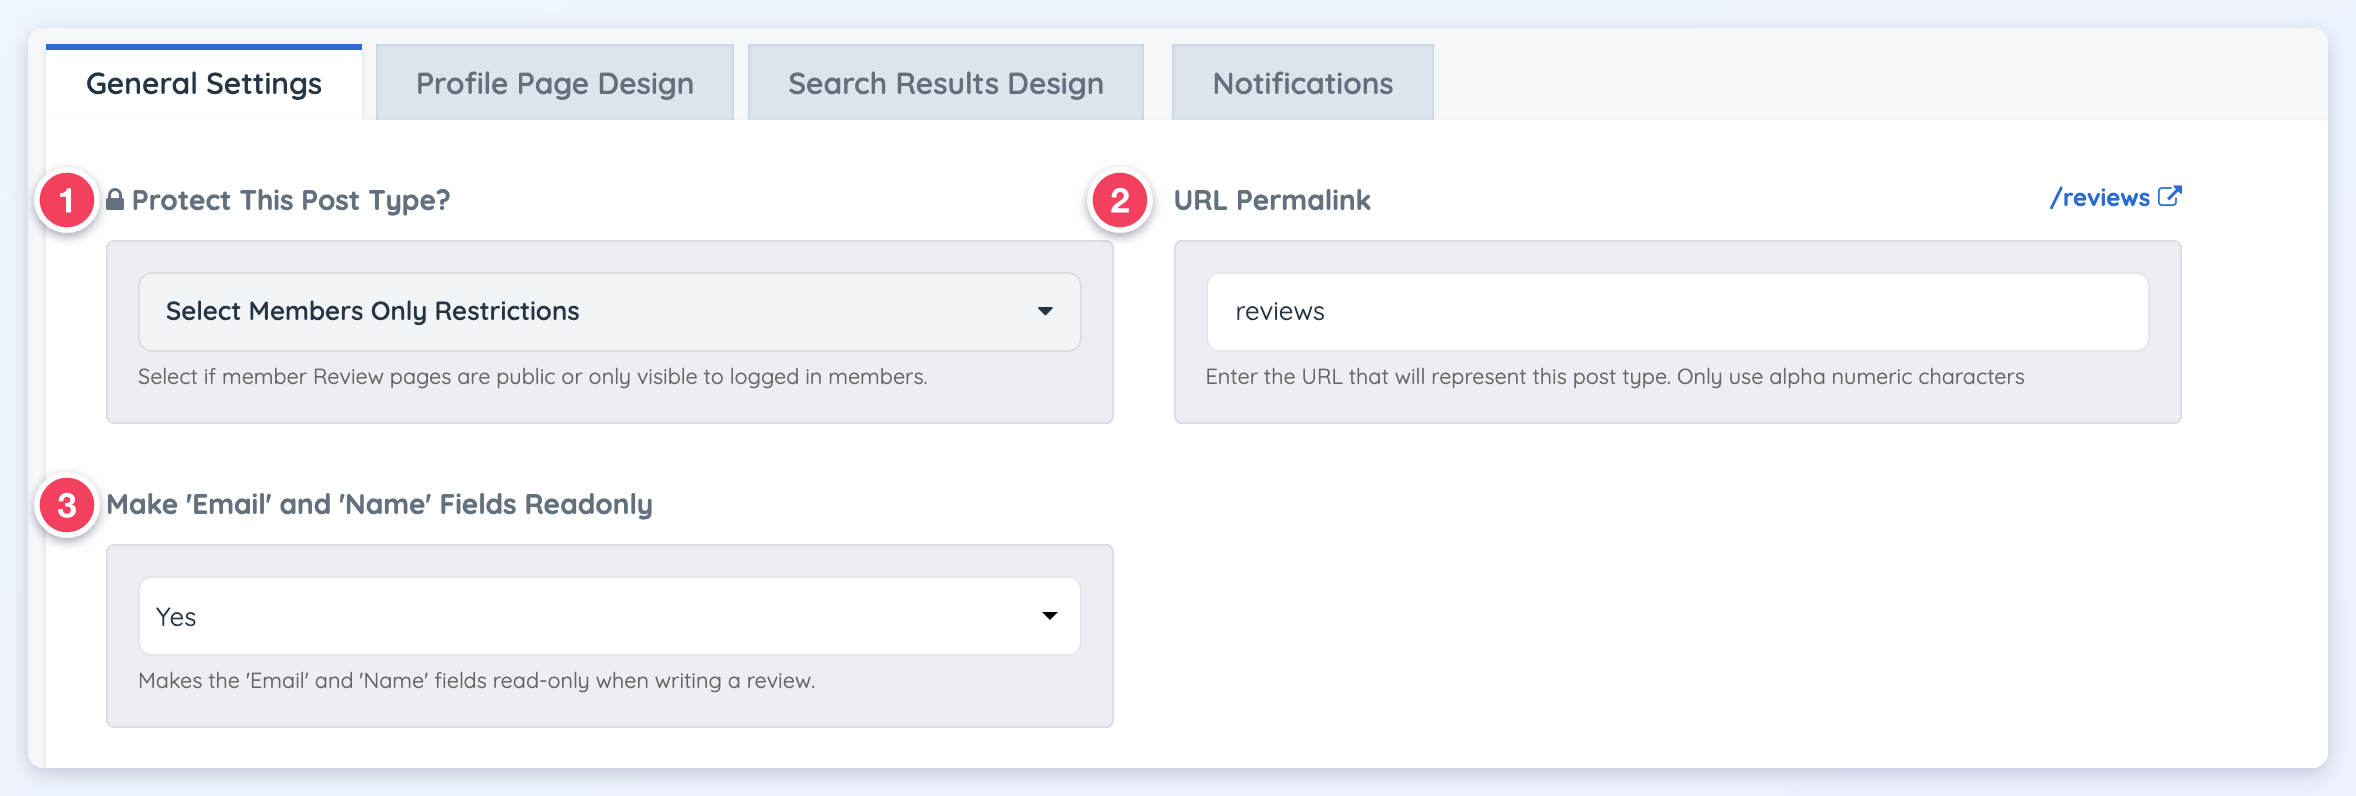The width and height of the screenshot is (2356, 796).
Task: Click the help text "Makes the 'Email' and 'Name' fields read-only"
Action: click(477, 681)
